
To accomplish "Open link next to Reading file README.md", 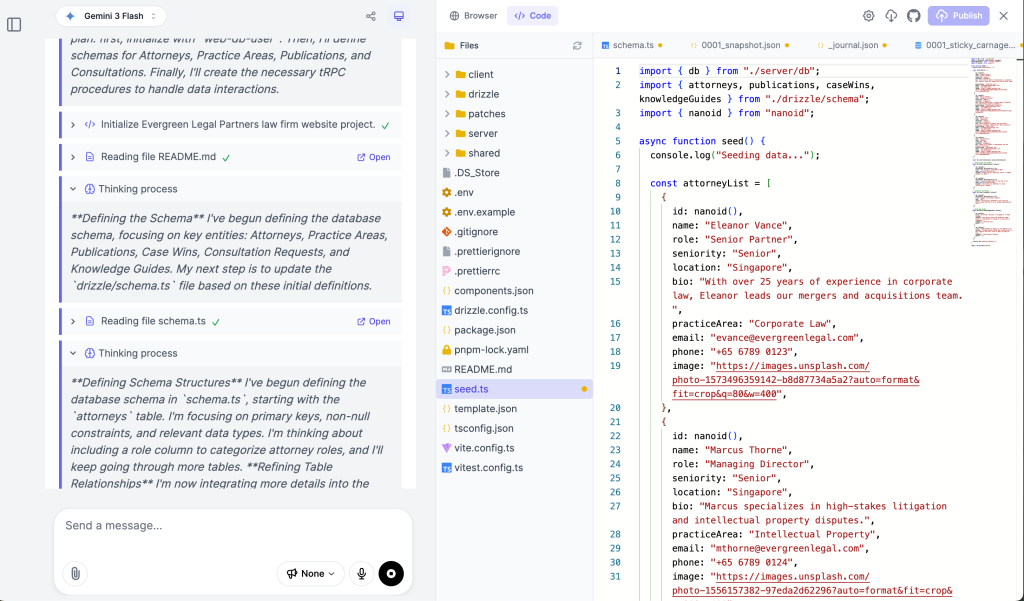I will [374, 157].
